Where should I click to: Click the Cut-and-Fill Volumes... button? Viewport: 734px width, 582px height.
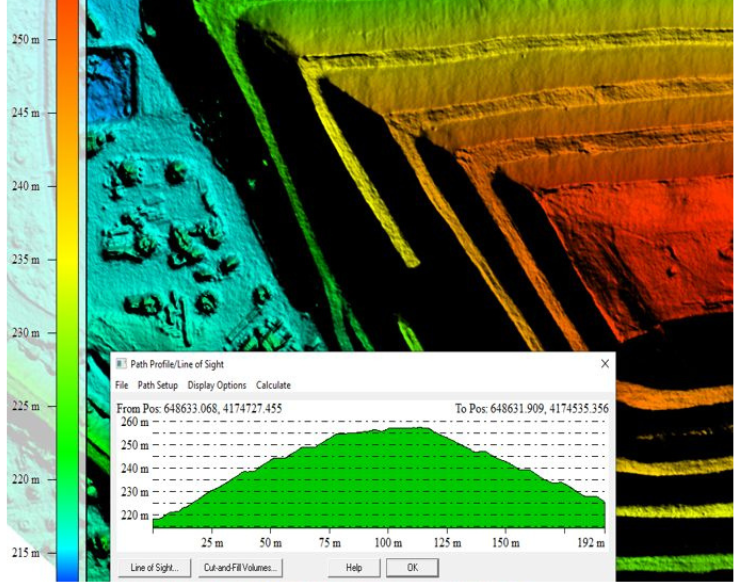[241, 567]
